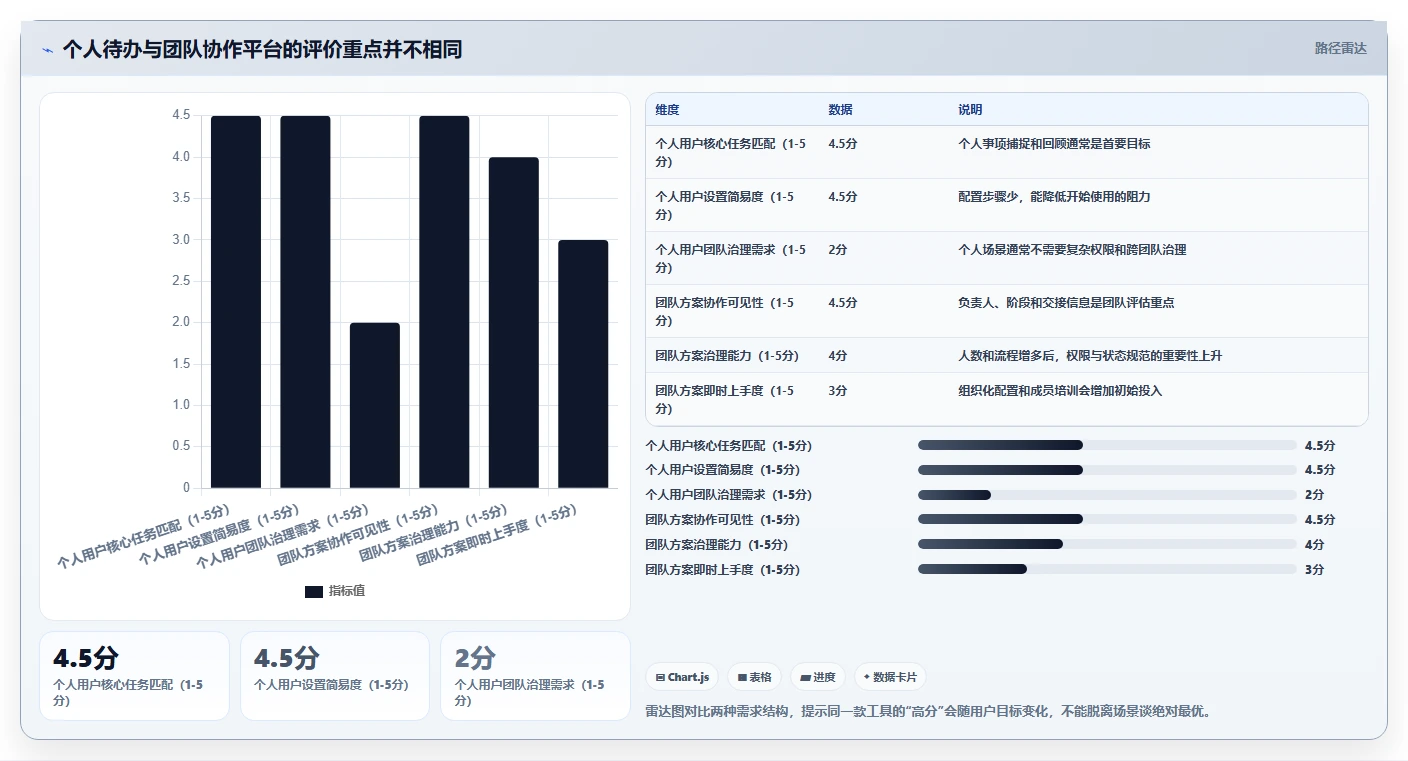Click the progress list label 团队方案协作可见性（1-5分）
1408x761 pixels.
[723, 520]
